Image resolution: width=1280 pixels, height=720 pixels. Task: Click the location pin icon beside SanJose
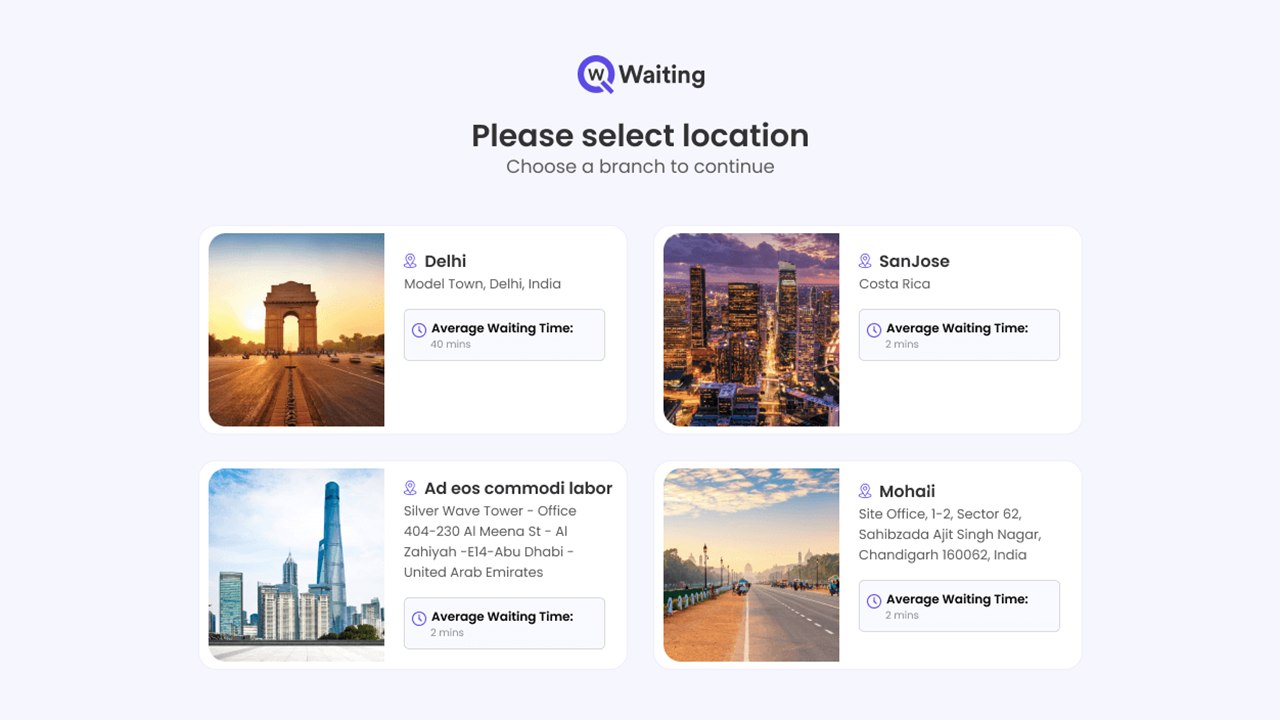pyautogui.click(x=865, y=260)
